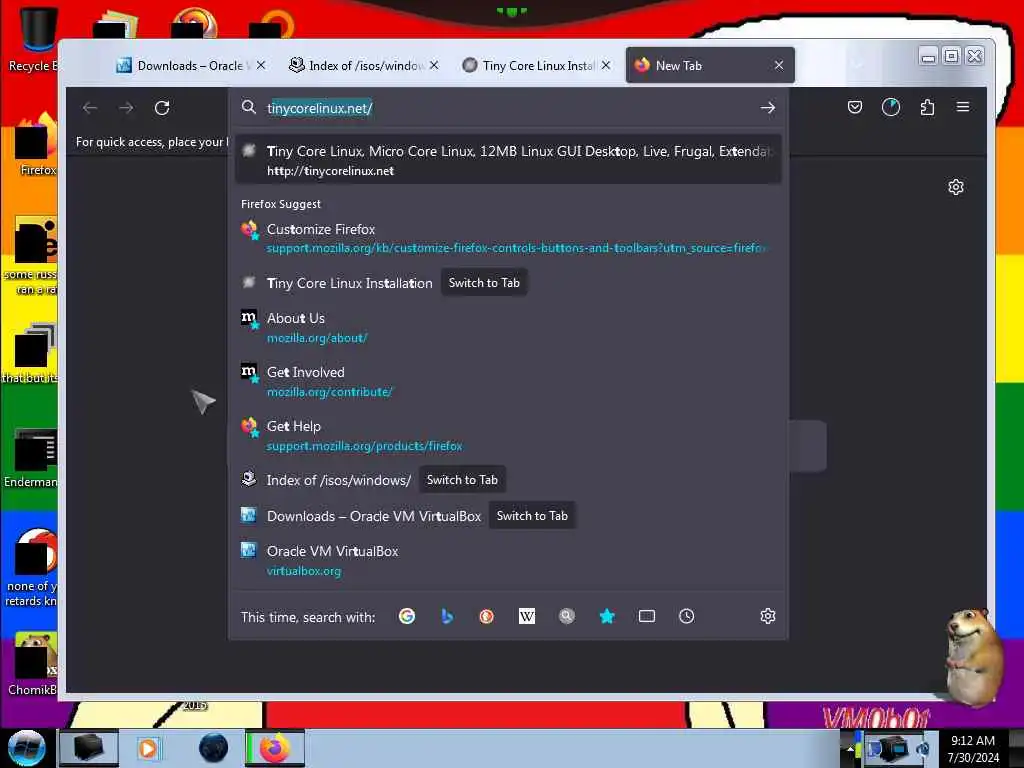
Task: Search this time with Wikipedia
Action: (526, 616)
